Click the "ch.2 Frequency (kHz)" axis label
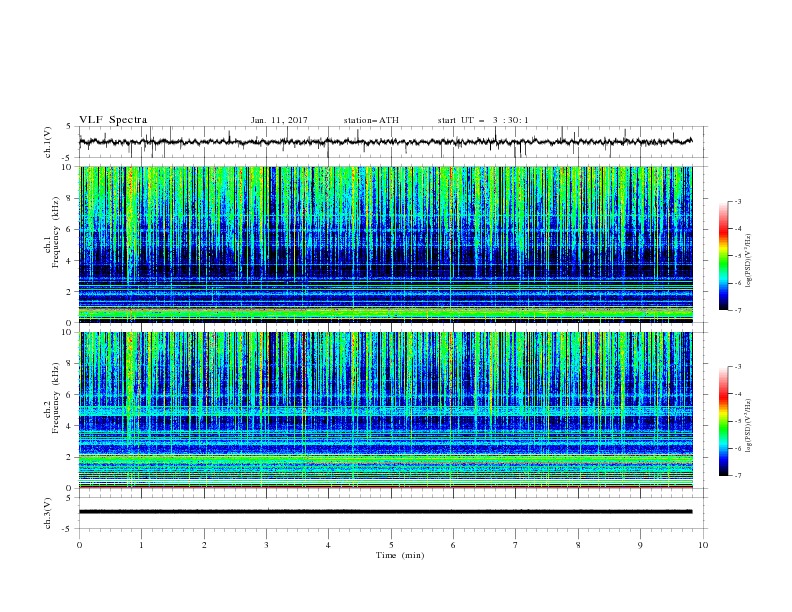This screenshot has height=612, width=792. coord(52,398)
